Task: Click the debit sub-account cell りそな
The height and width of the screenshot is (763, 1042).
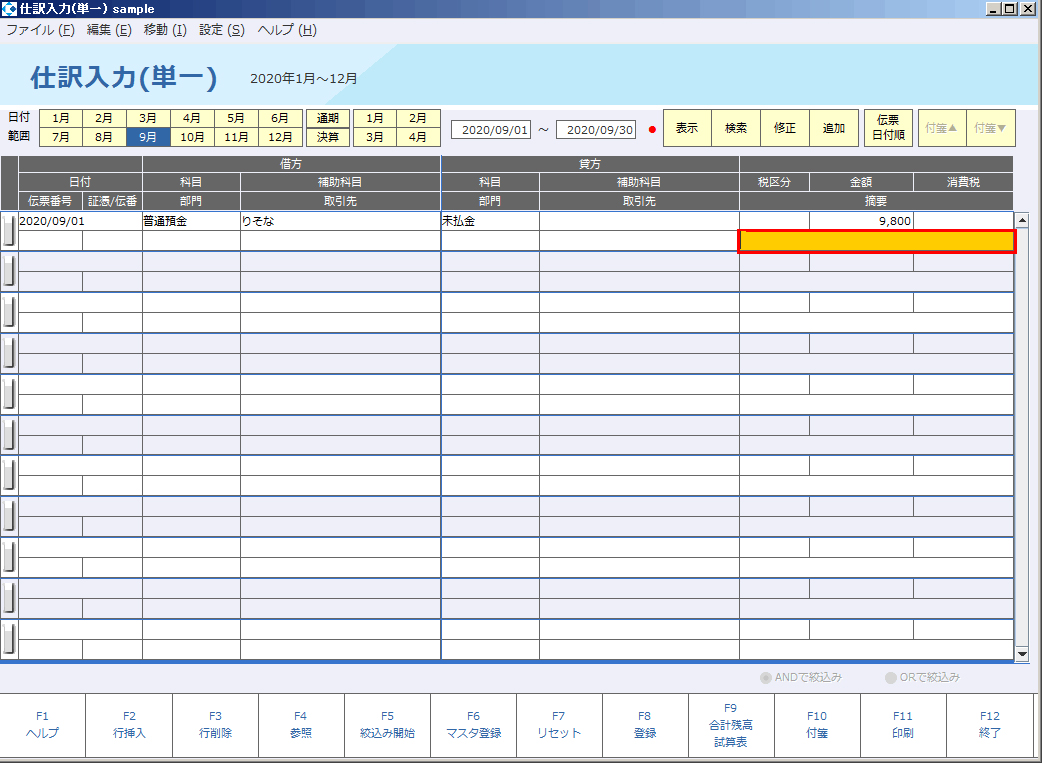Action: click(x=340, y=221)
